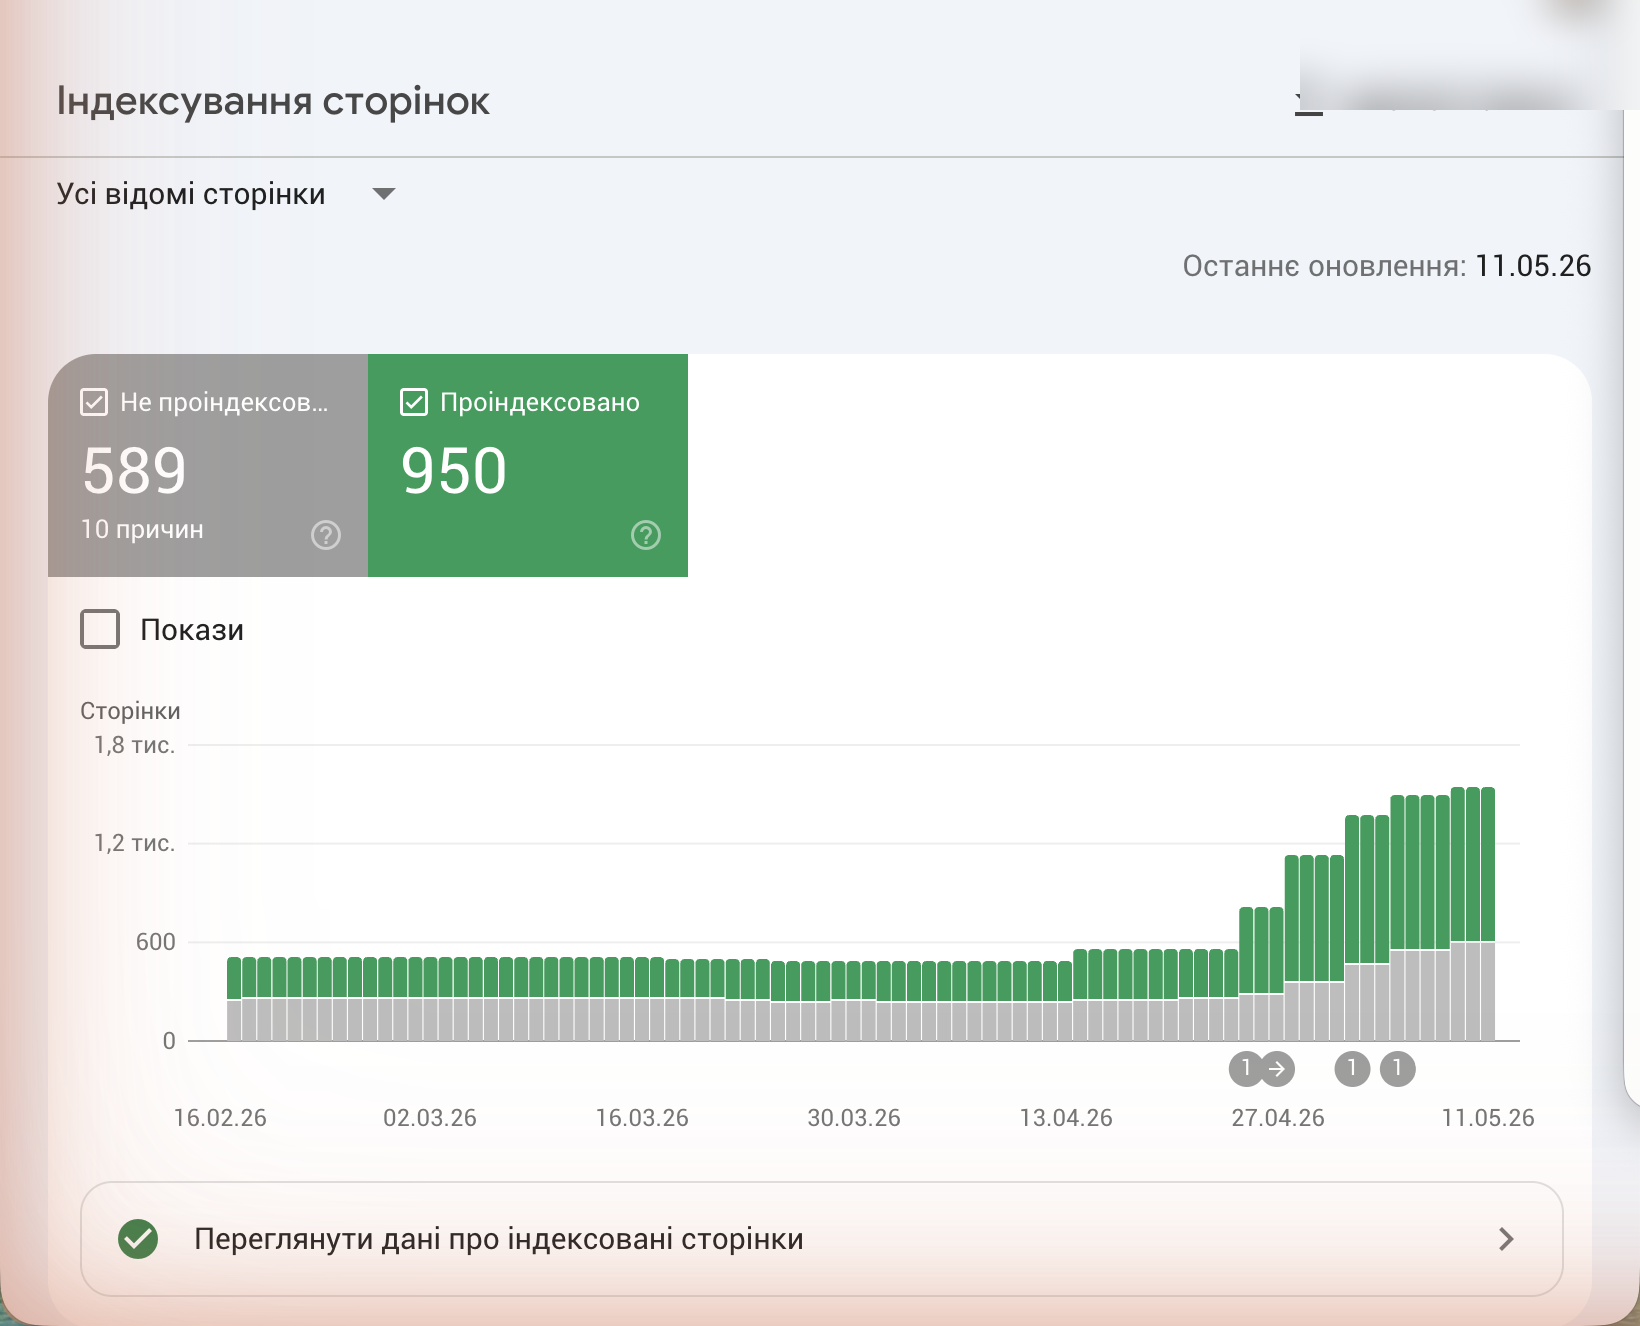This screenshot has width=1640, height=1326.
Task: Toggle the 'Проіндексовано' checkbox
Action: click(414, 403)
